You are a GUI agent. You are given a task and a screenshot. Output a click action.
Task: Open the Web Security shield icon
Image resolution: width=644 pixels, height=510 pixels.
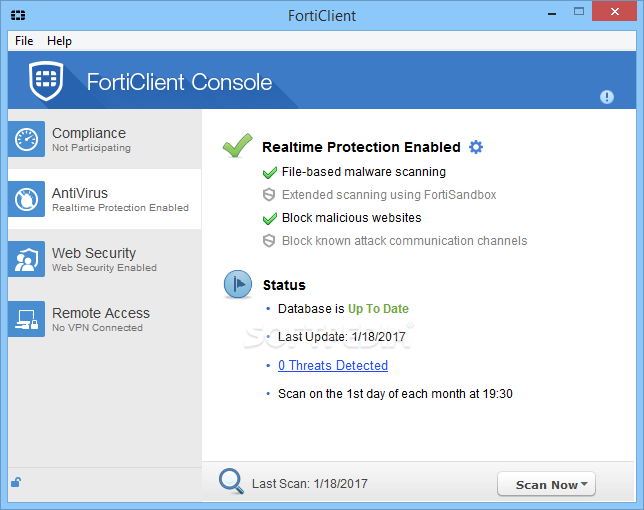(x=26, y=259)
